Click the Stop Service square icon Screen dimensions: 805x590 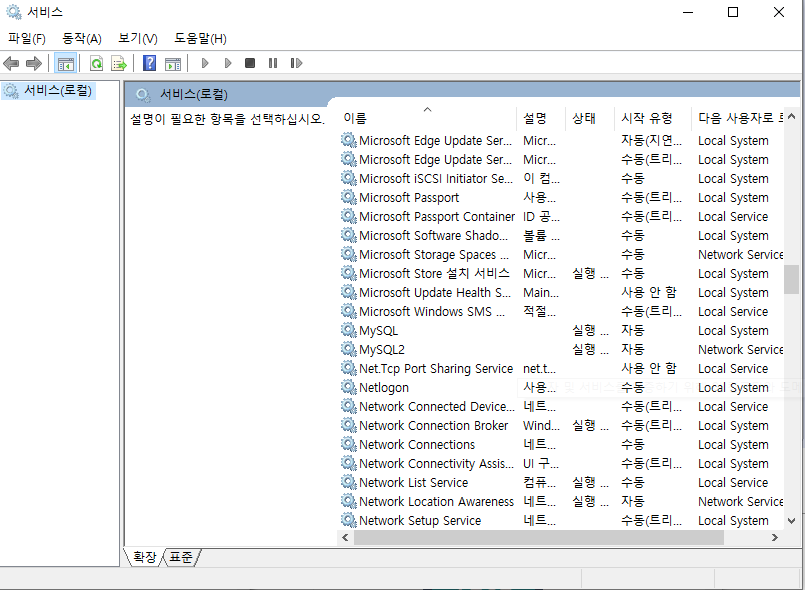tap(250, 63)
